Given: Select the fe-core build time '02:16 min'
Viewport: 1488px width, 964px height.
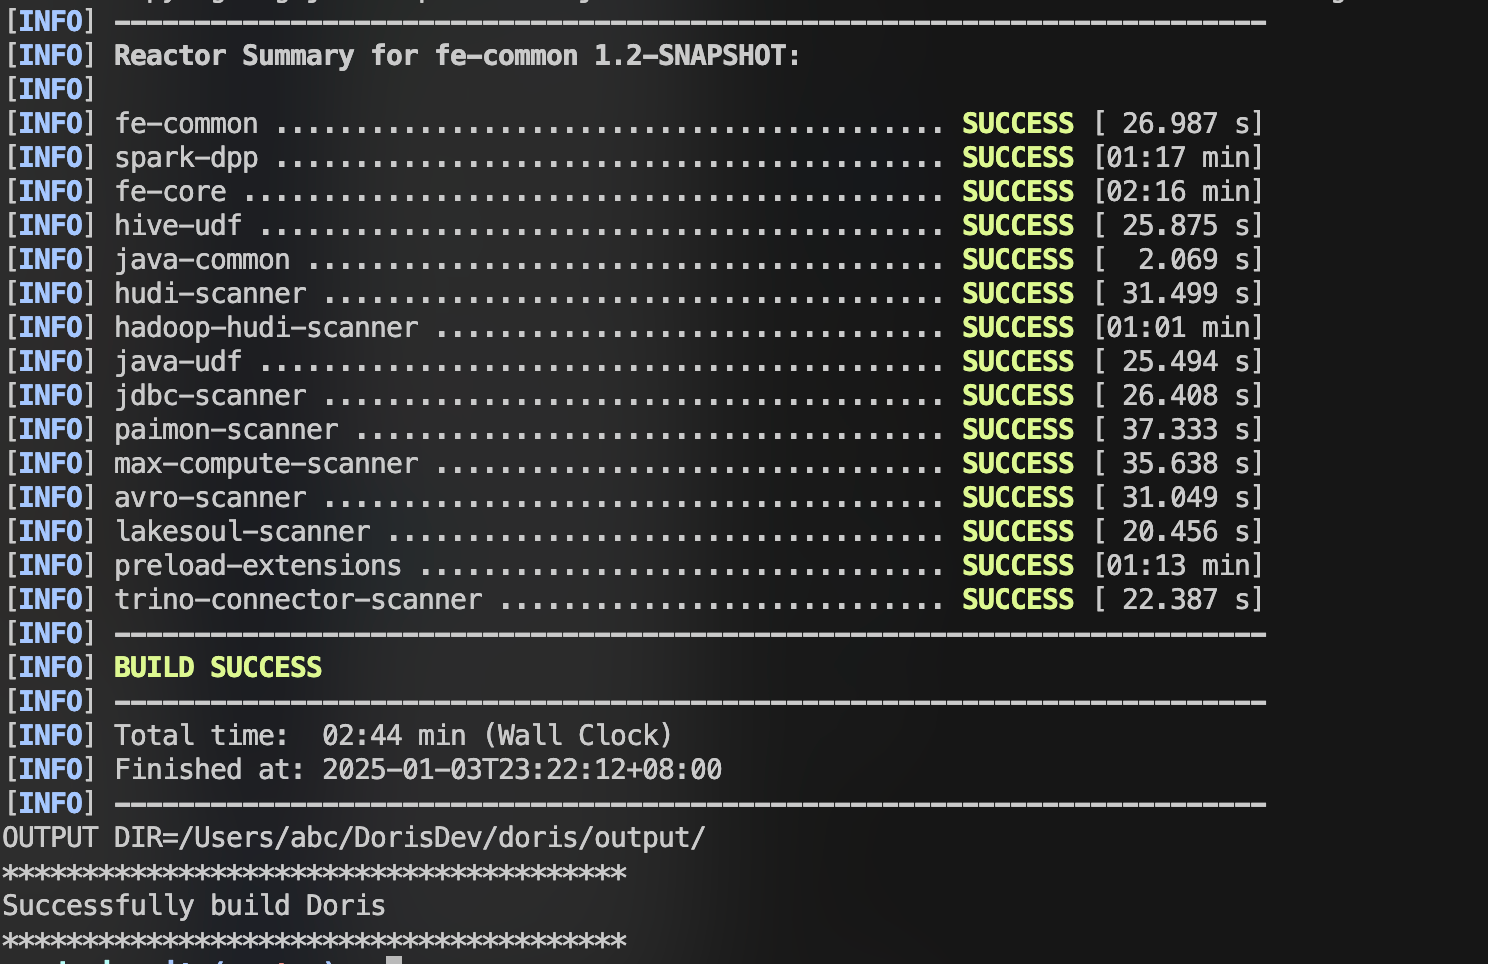Looking at the screenshot, I should 1178,191.
